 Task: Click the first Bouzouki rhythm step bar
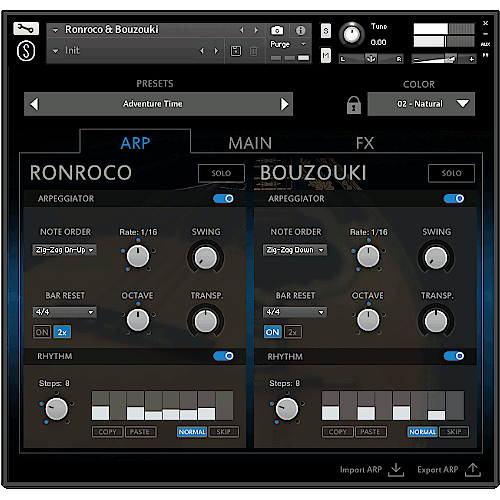[x=330, y=406]
